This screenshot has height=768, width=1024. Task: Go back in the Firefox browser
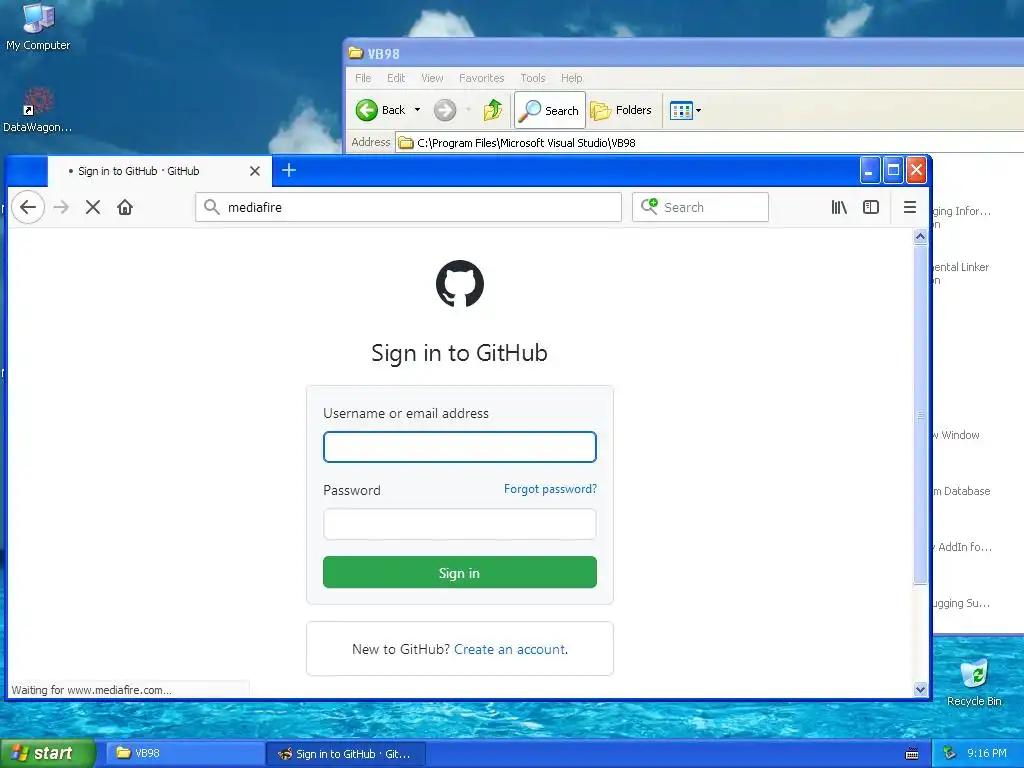click(28, 207)
